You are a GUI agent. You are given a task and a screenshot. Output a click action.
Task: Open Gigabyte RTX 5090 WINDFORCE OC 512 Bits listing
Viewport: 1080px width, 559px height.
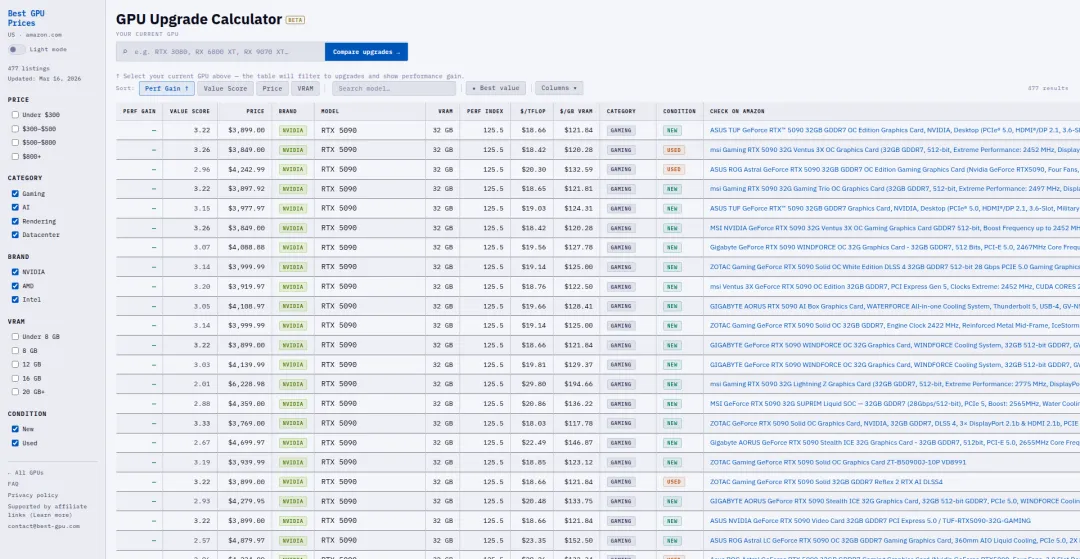tap(895, 247)
